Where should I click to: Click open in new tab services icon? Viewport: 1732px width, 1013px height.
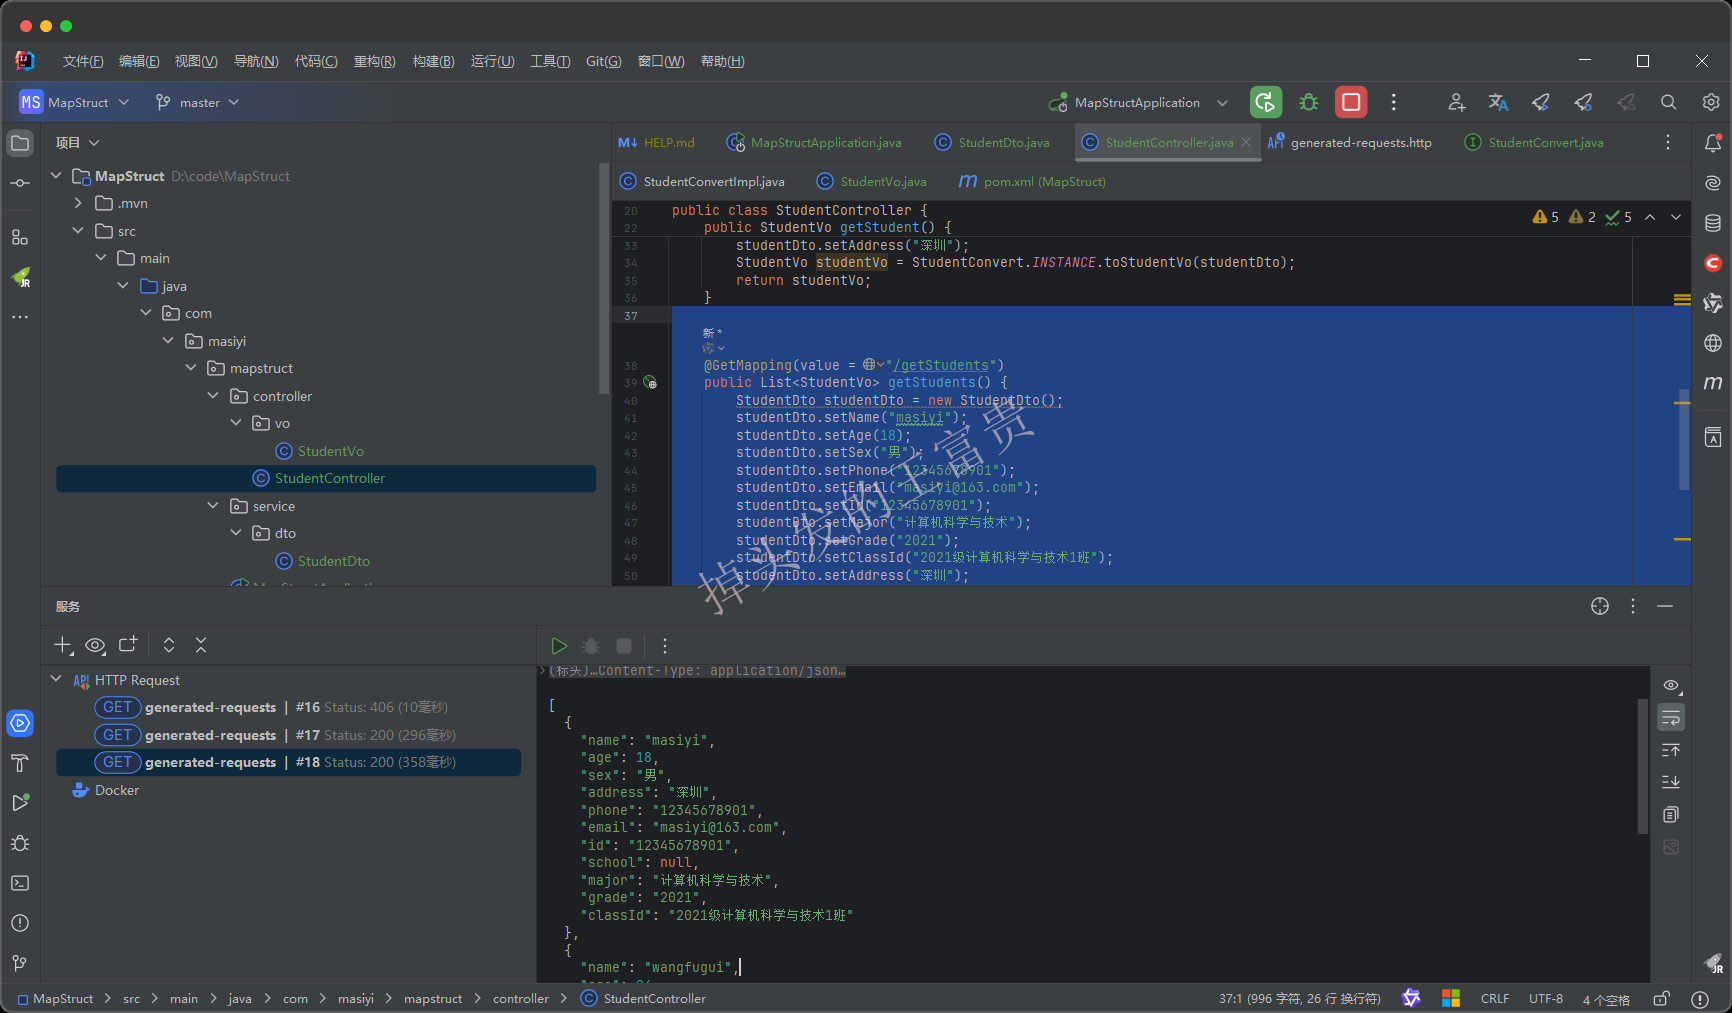pos(128,645)
